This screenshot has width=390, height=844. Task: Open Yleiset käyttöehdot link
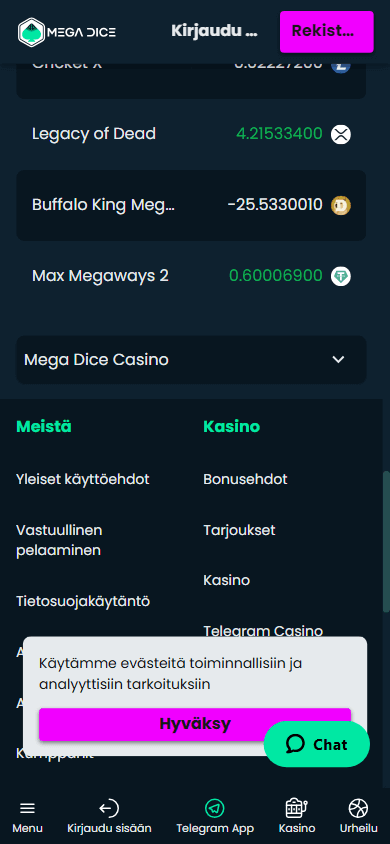[x=83, y=479]
